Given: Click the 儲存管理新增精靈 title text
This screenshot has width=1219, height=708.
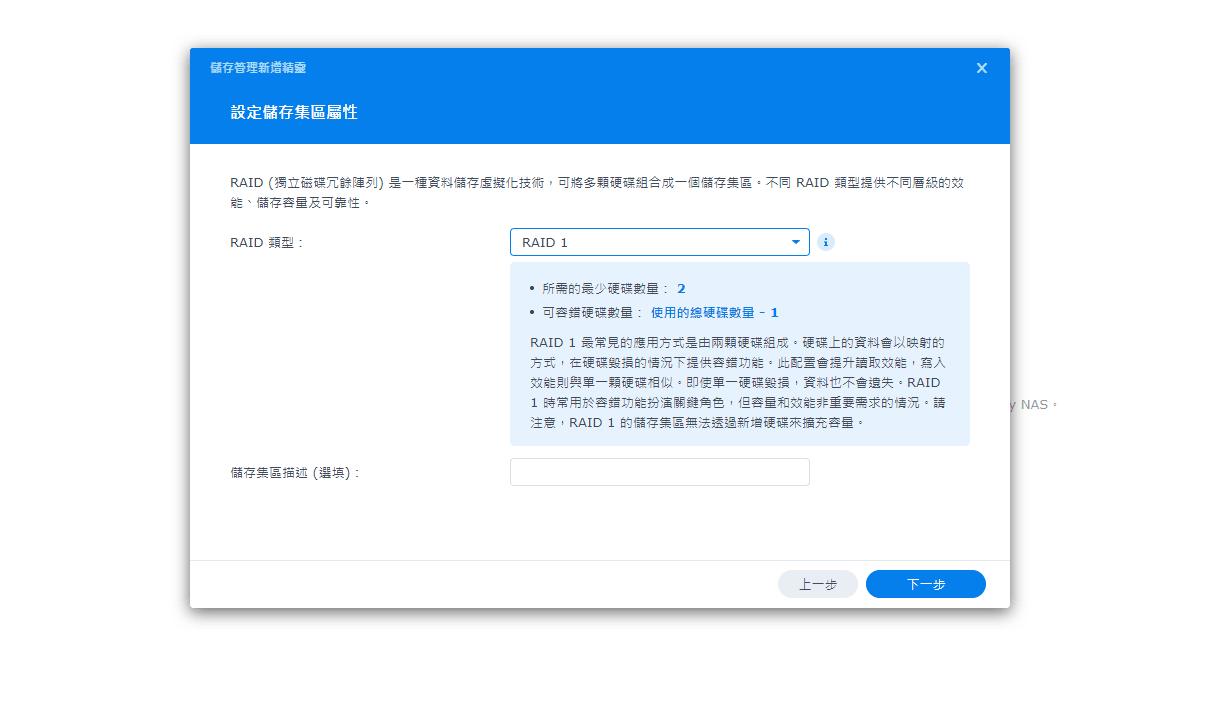Looking at the screenshot, I should tap(258, 68).
